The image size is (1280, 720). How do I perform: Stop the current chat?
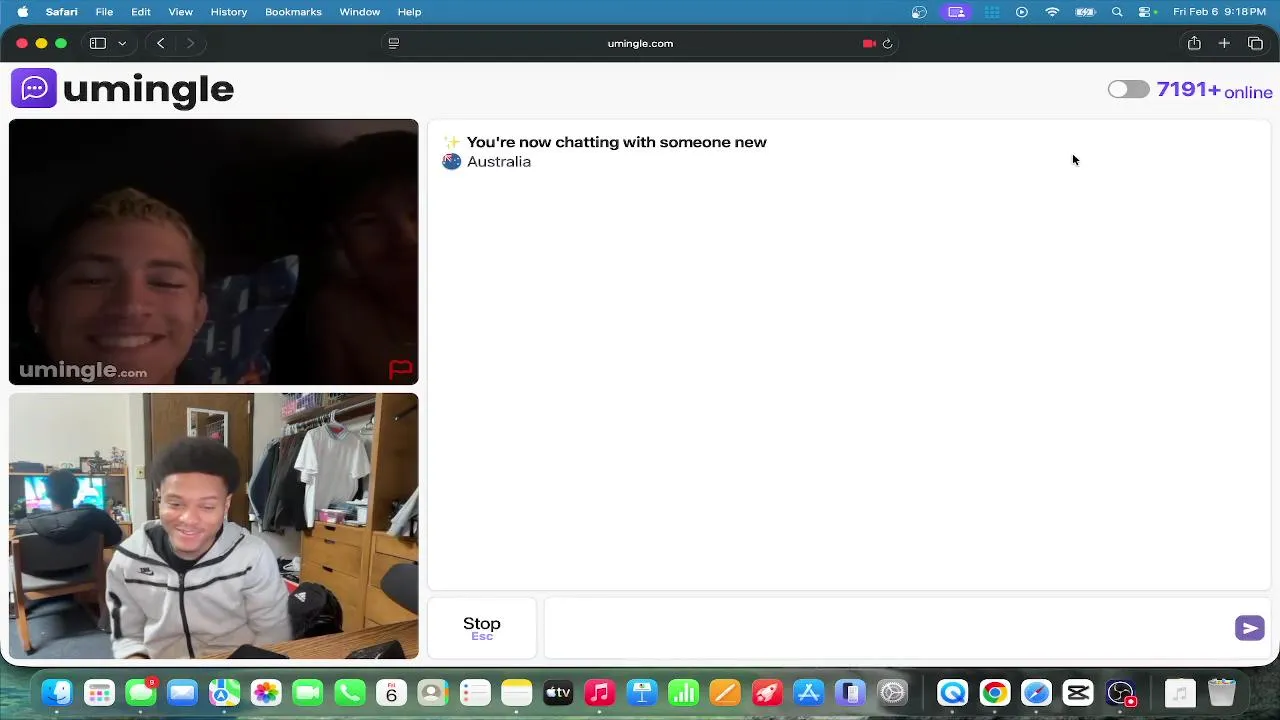click(482, 628)
